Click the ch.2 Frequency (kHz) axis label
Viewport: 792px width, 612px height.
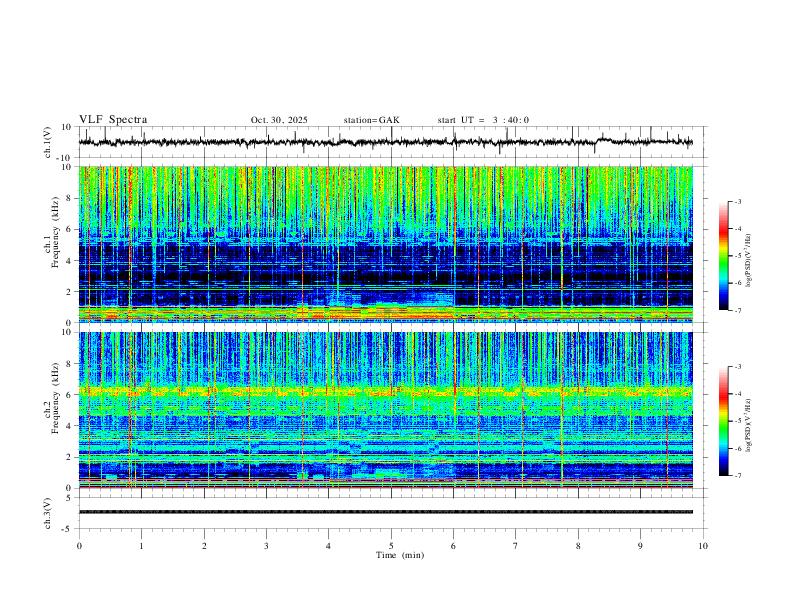pos(51,398)
